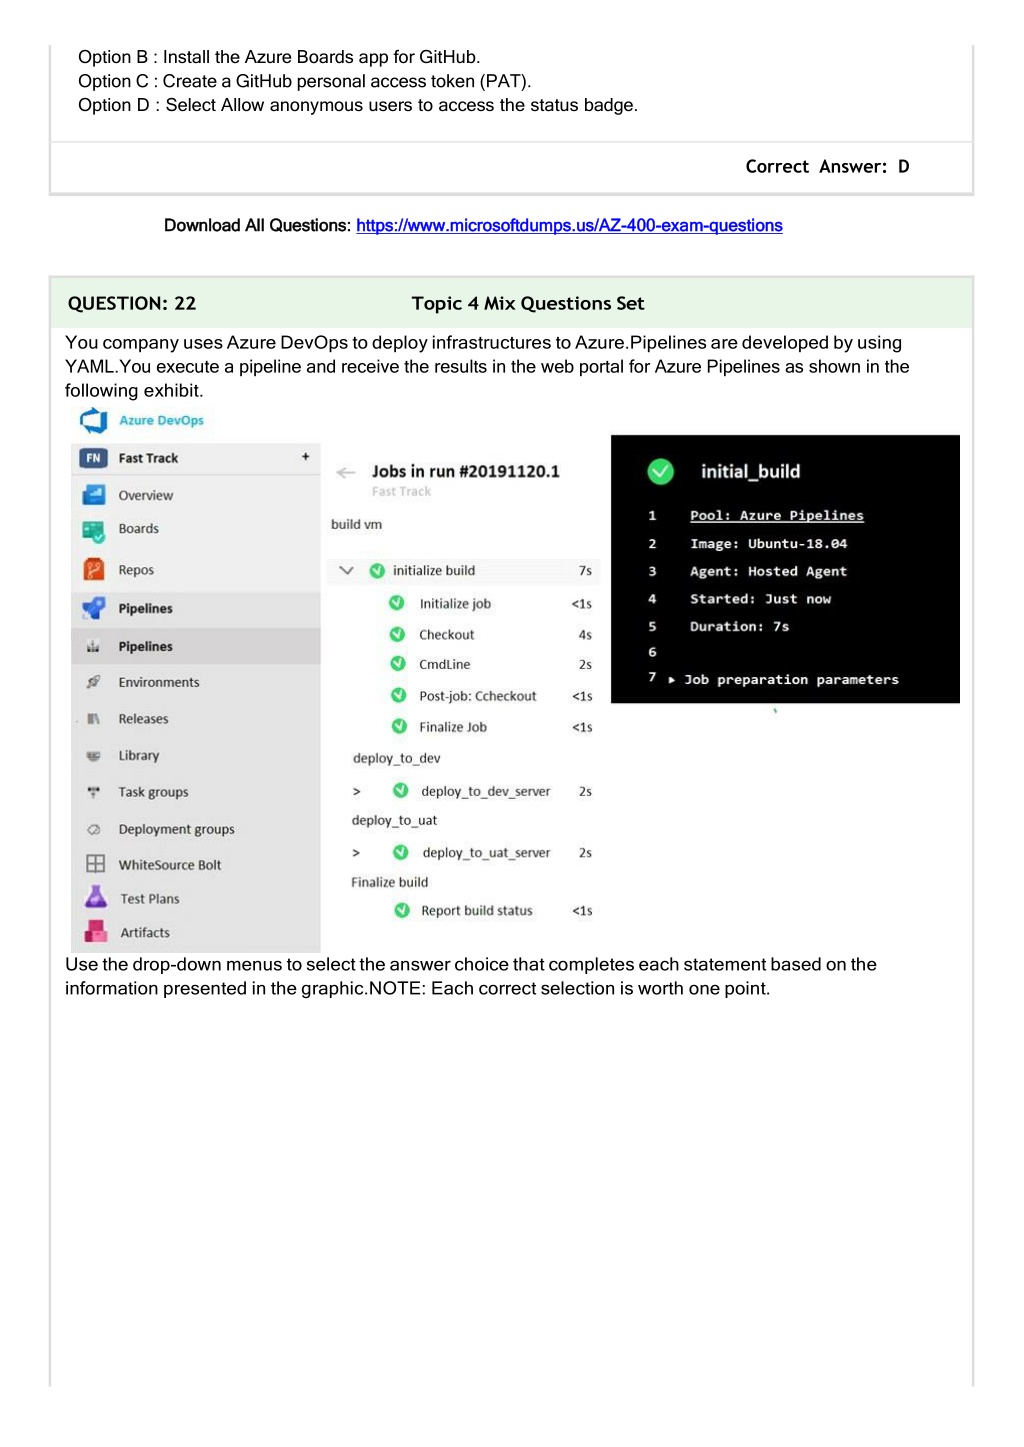The image size is (1024, 1447).
Task: Click the plus icon beside Fast Track
Action: tap(305, 457)
